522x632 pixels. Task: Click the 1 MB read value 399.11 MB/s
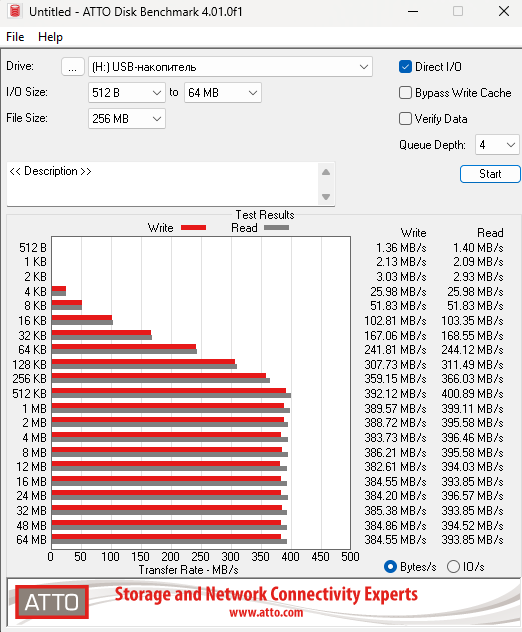[472, 409]
